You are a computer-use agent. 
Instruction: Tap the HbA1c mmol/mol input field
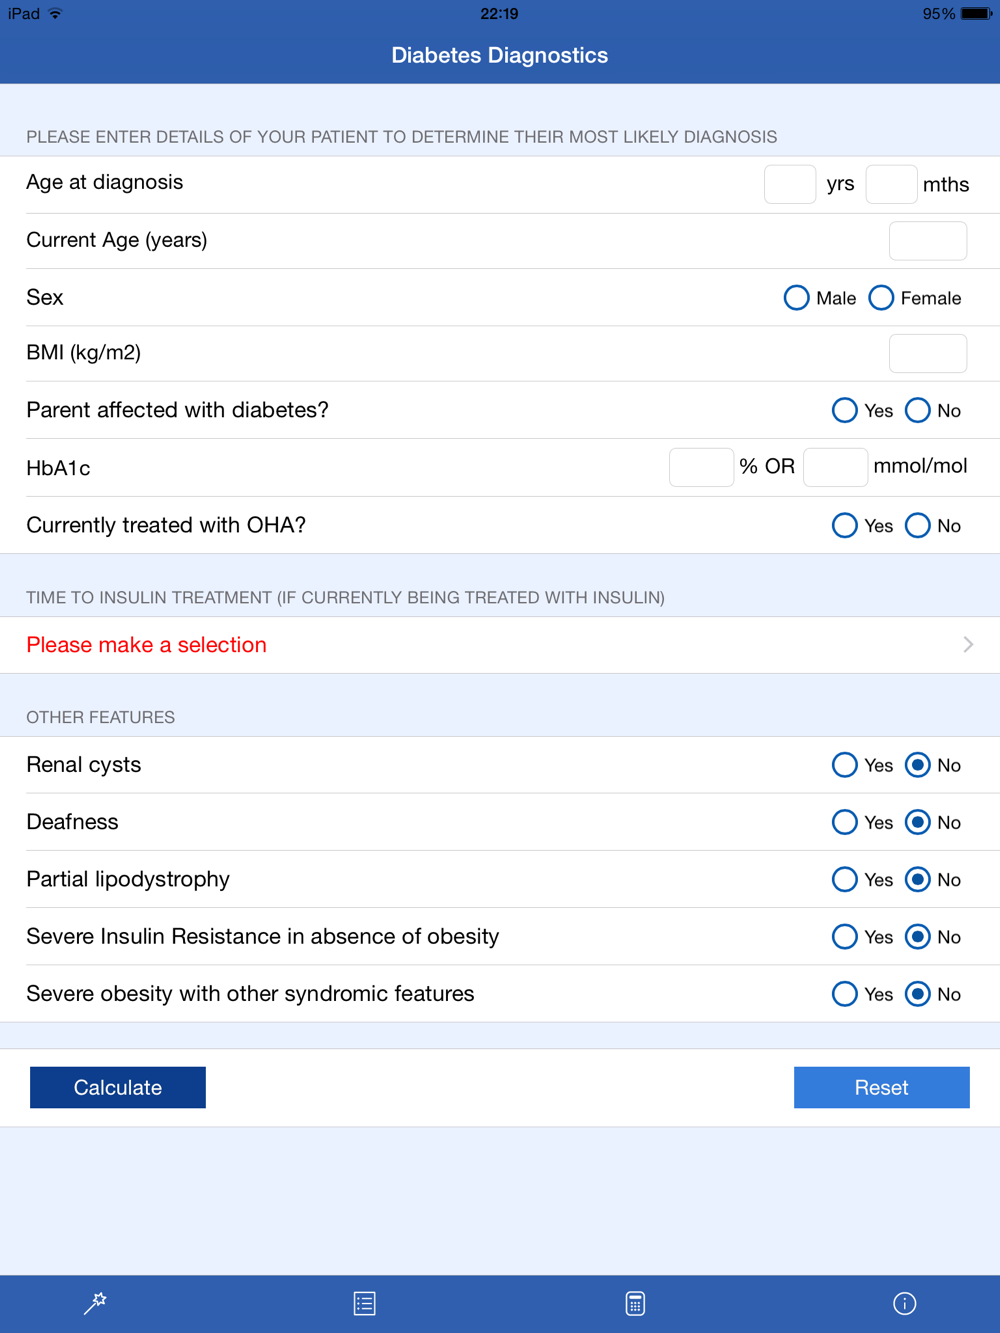pyautogui.click(x=835, y=467)
